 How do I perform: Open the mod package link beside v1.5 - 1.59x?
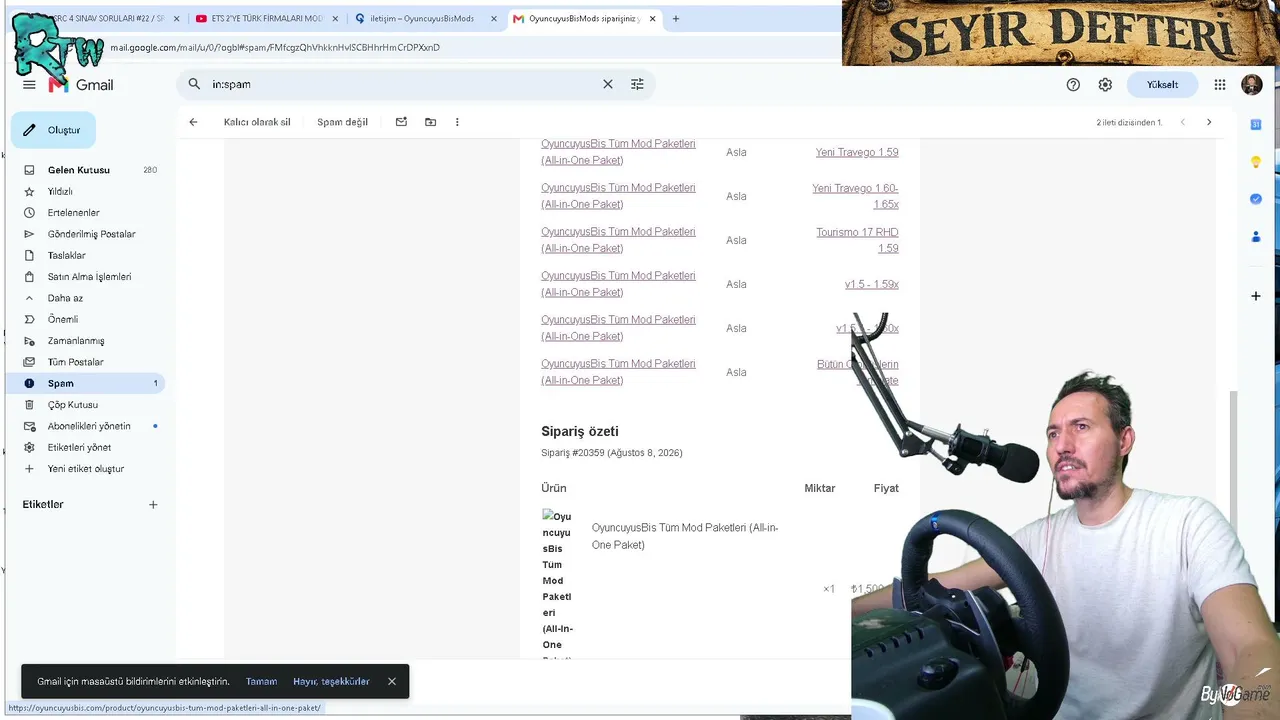click(618, 284)
